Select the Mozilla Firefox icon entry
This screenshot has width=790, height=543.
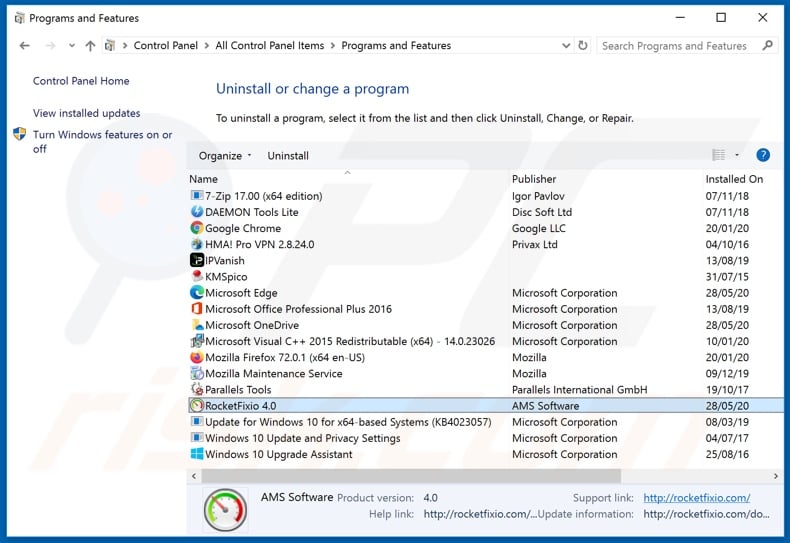(197, 357)
